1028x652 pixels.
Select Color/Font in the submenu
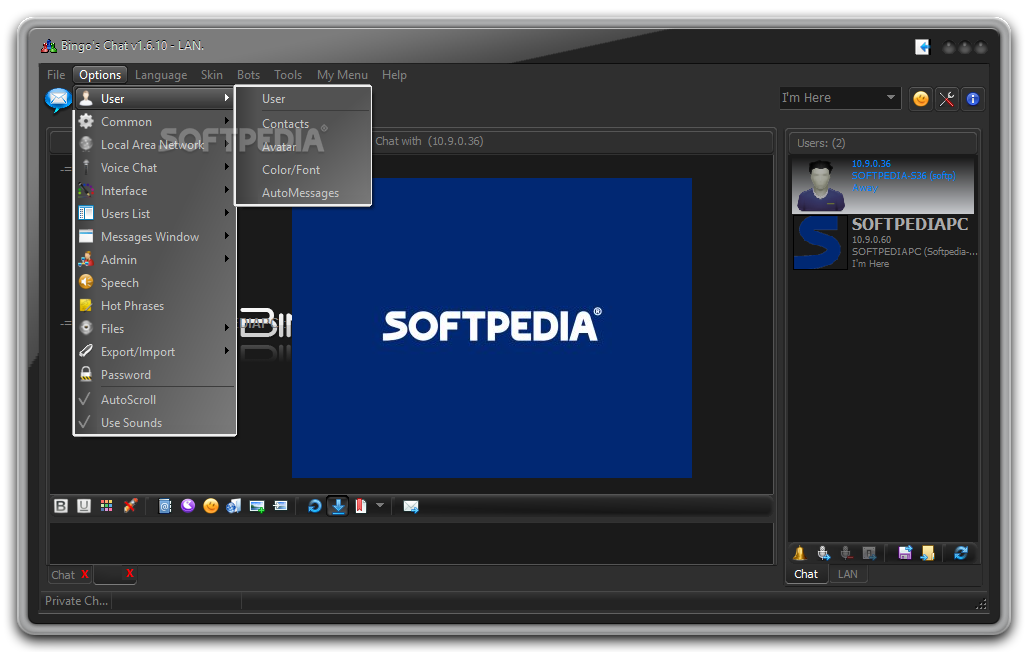pyautogui.click(x=303, y=169)
